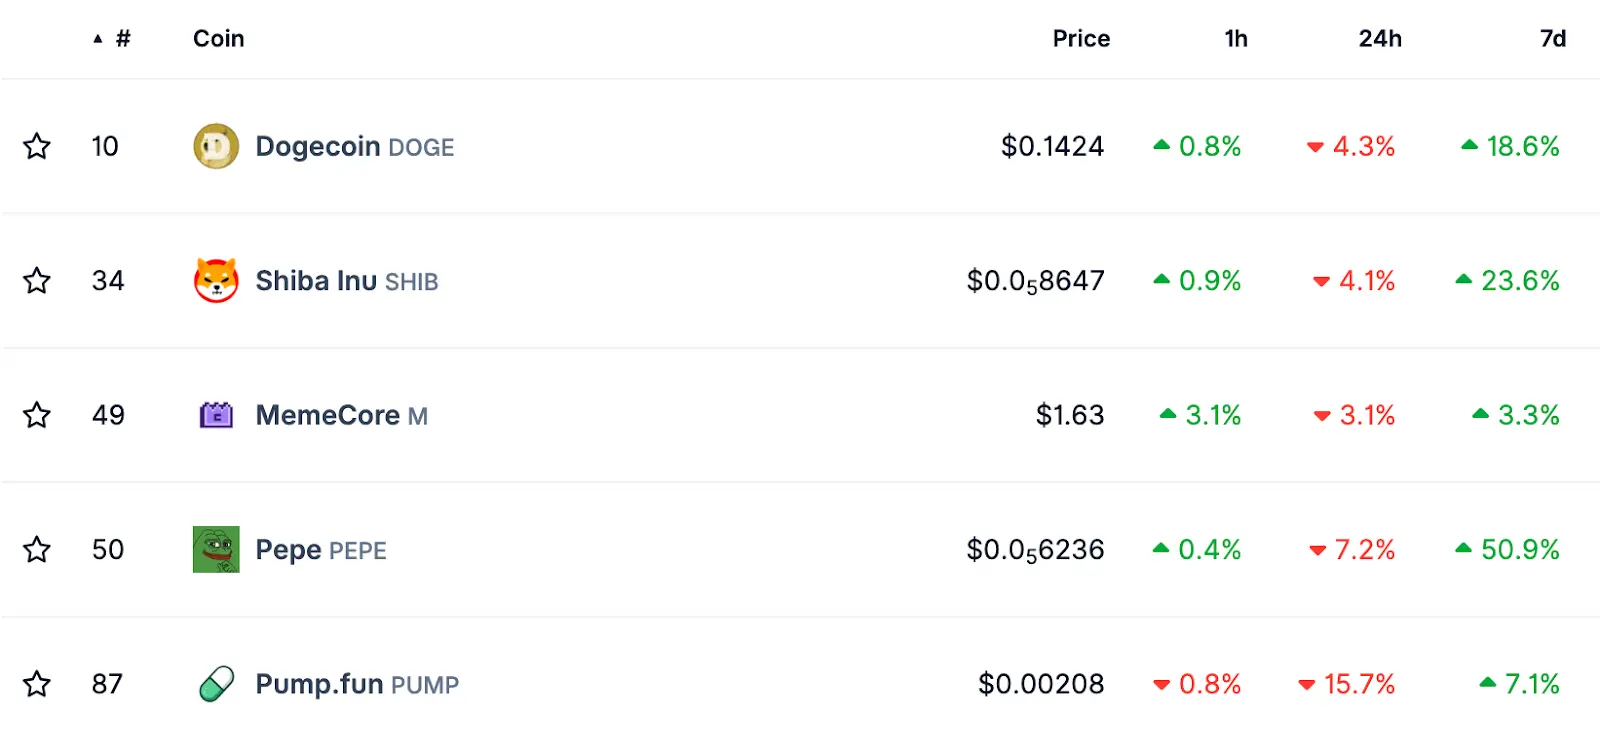Toggle the favorite star for Pepe

(37, 549)
